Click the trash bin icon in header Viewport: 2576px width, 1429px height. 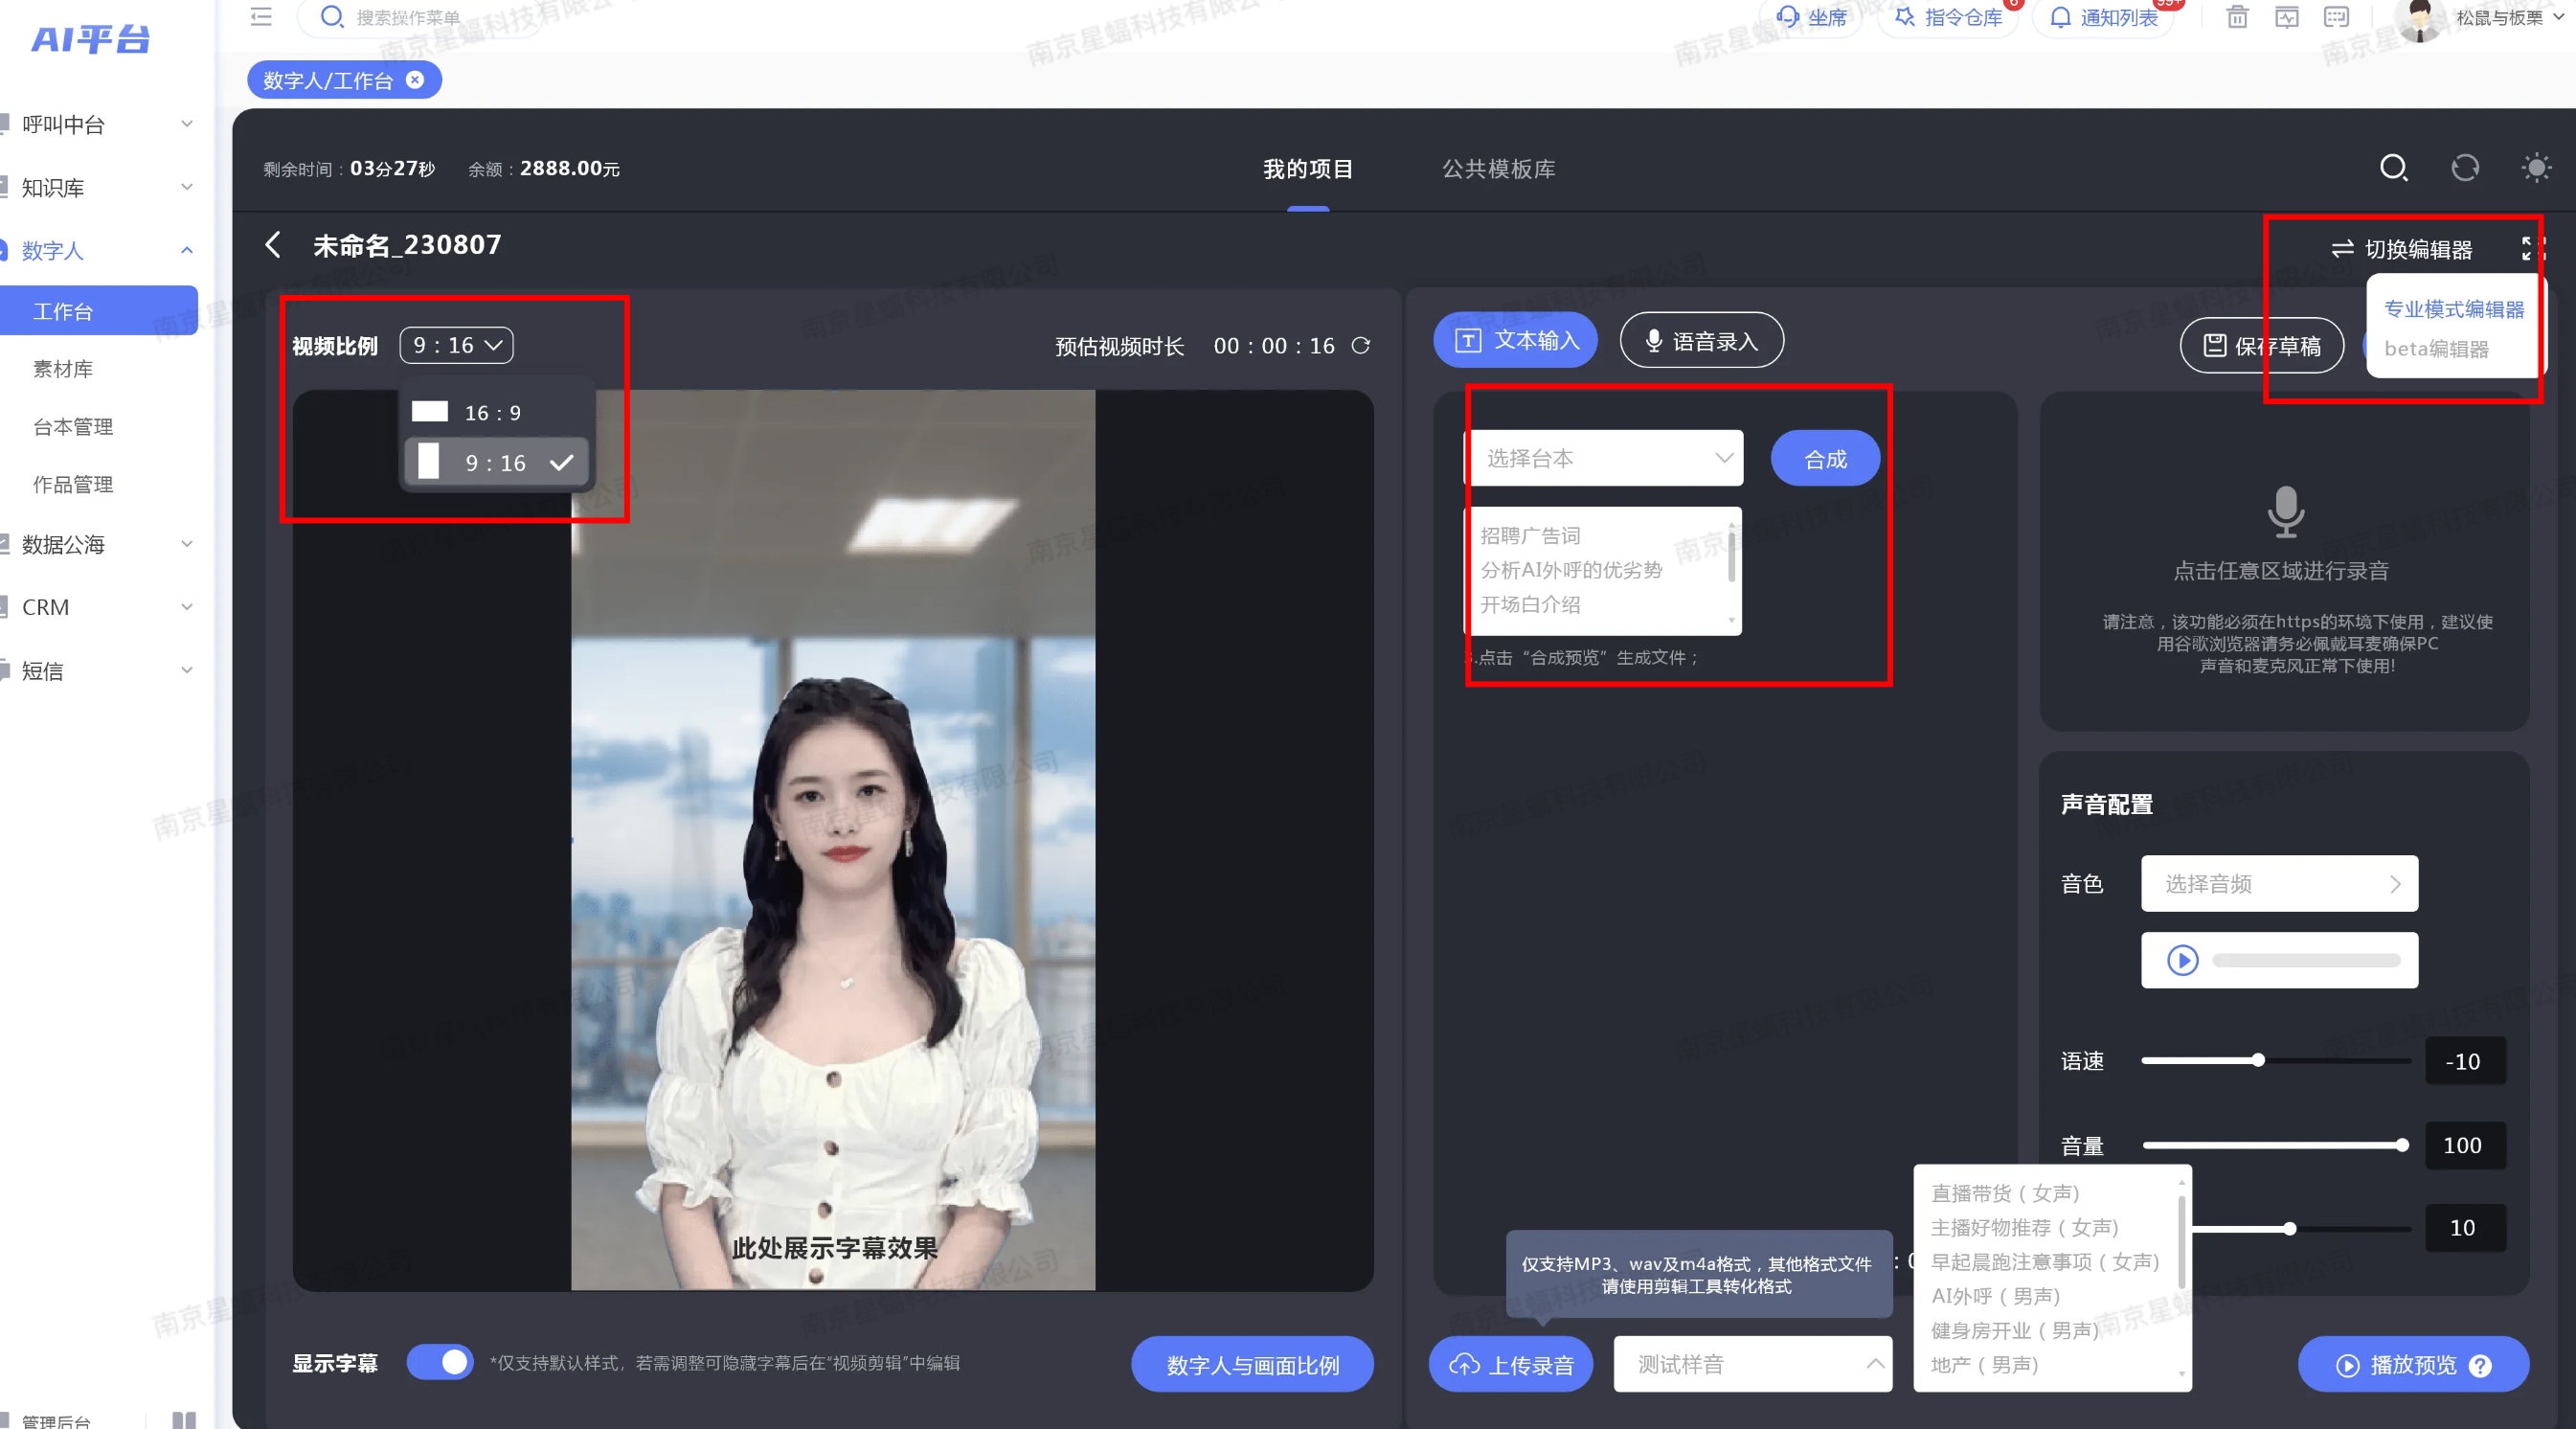(x=2237, y=17)
